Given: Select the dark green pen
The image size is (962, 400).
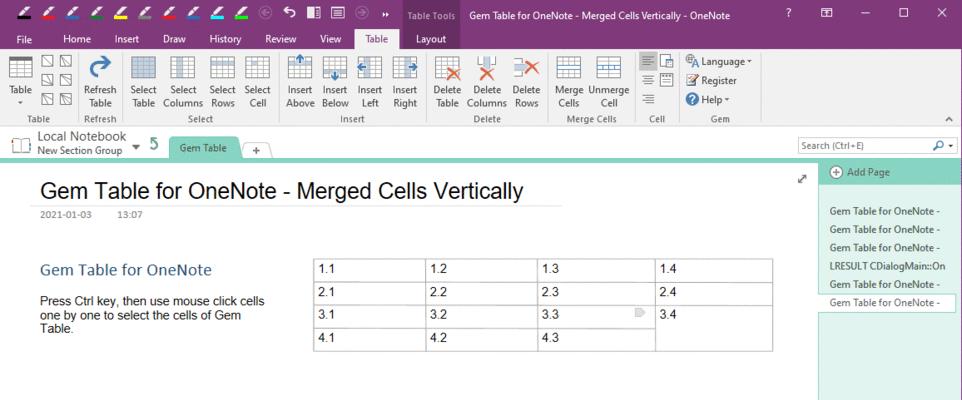Looking at the screenshot, I should coord(97,13).
